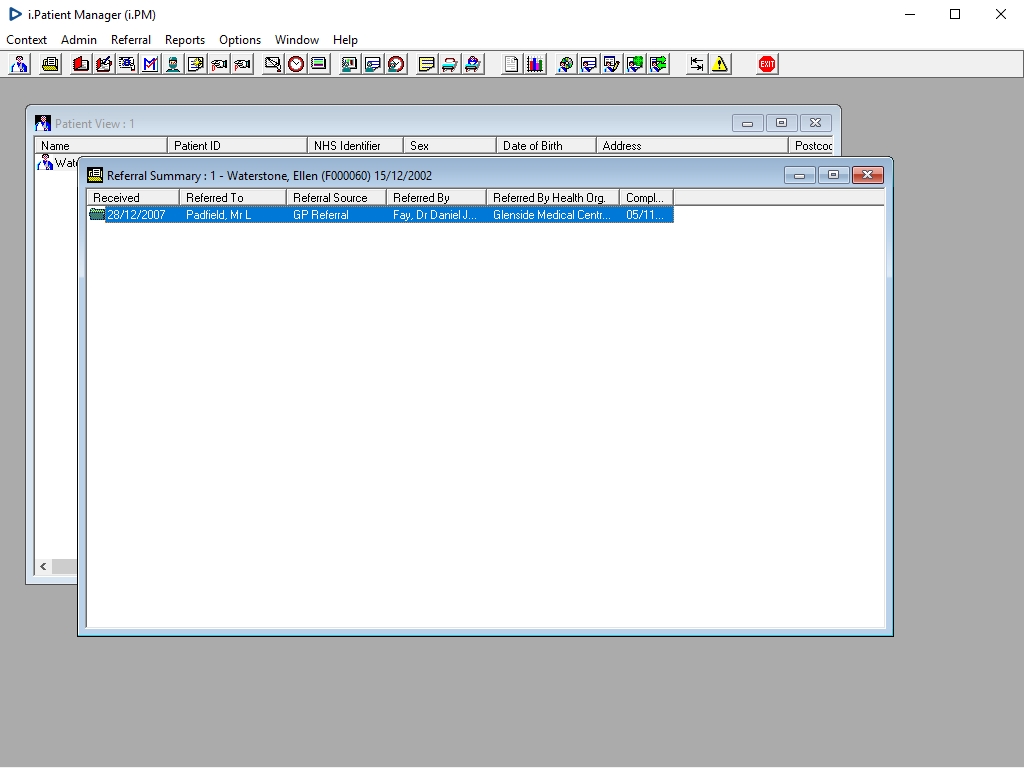The height and width of the screenshot is (768, 1024).
Task: Click the yellow notepad toolbar icon
Action: [426, 64]
